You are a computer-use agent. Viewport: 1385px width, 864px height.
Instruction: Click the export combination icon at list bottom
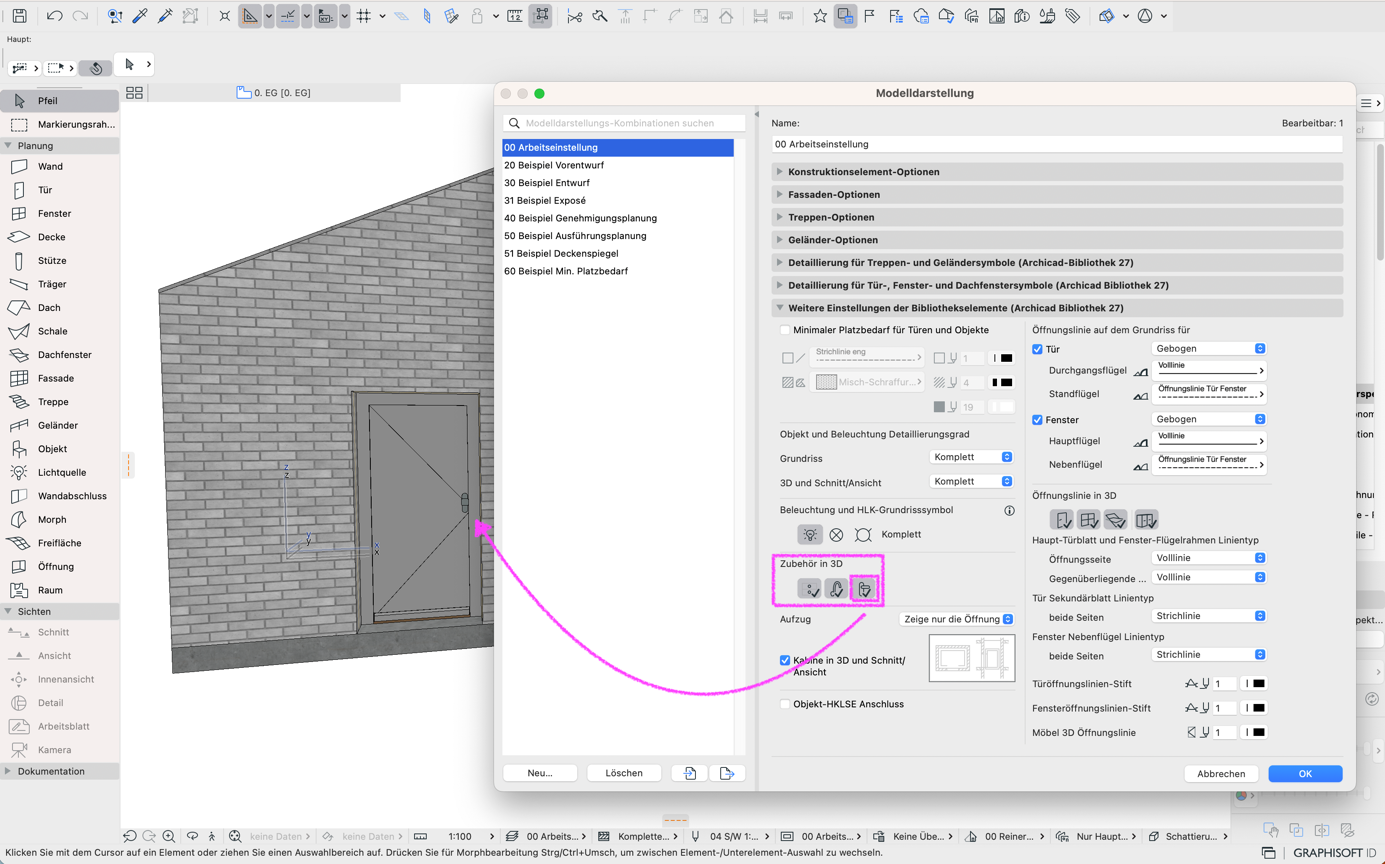point(727,773)
